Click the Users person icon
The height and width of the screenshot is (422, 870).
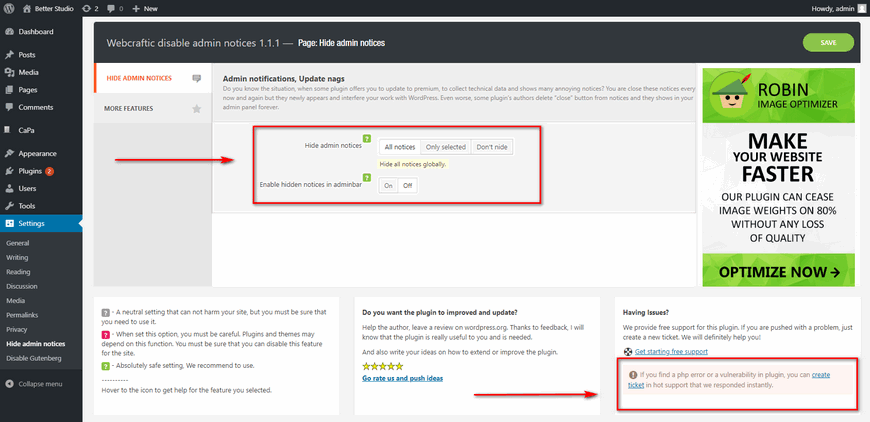[x=9, y=189]
